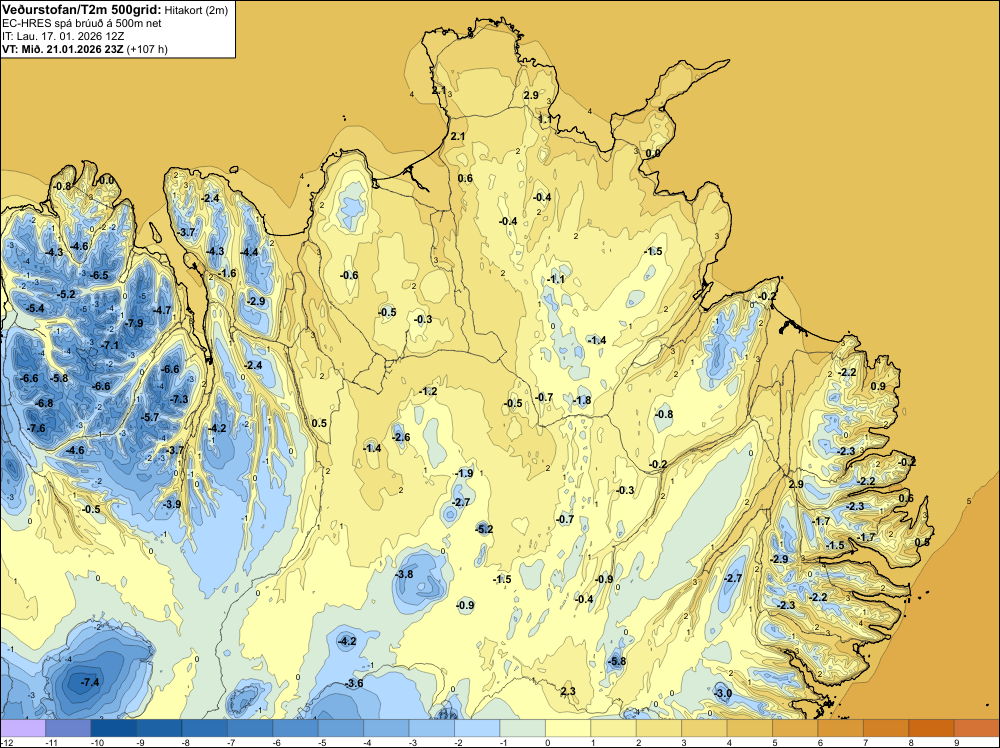Click the -2.6 temperature value

[401, 437]
